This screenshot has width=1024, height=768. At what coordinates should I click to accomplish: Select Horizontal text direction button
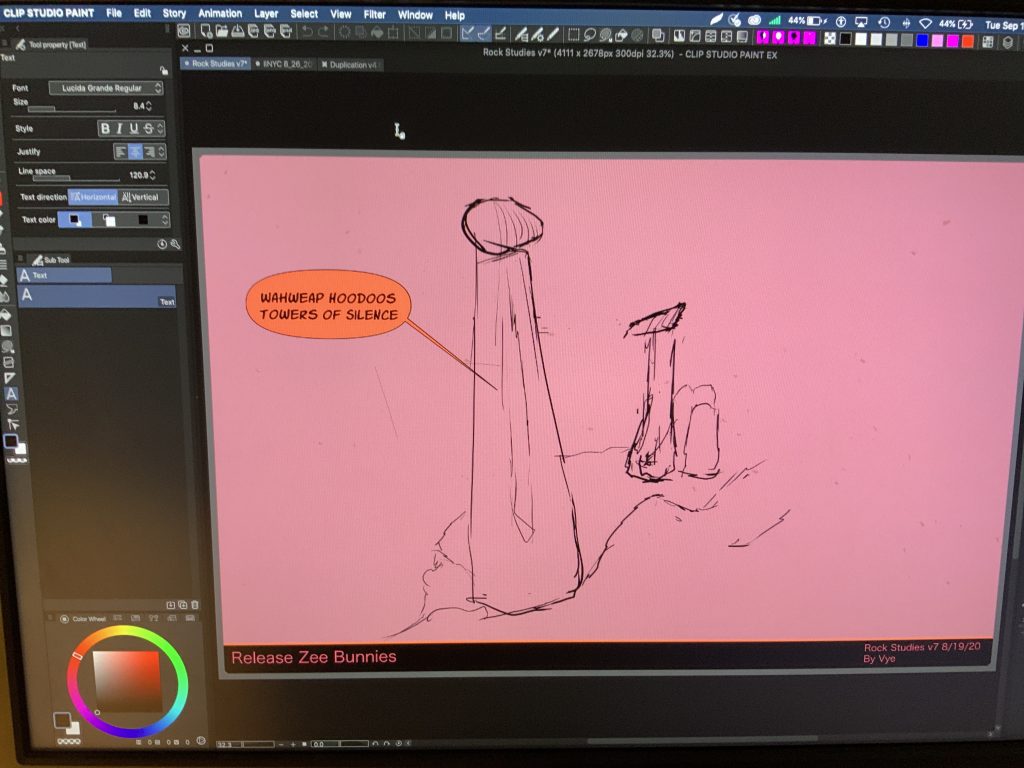[95, 197]
